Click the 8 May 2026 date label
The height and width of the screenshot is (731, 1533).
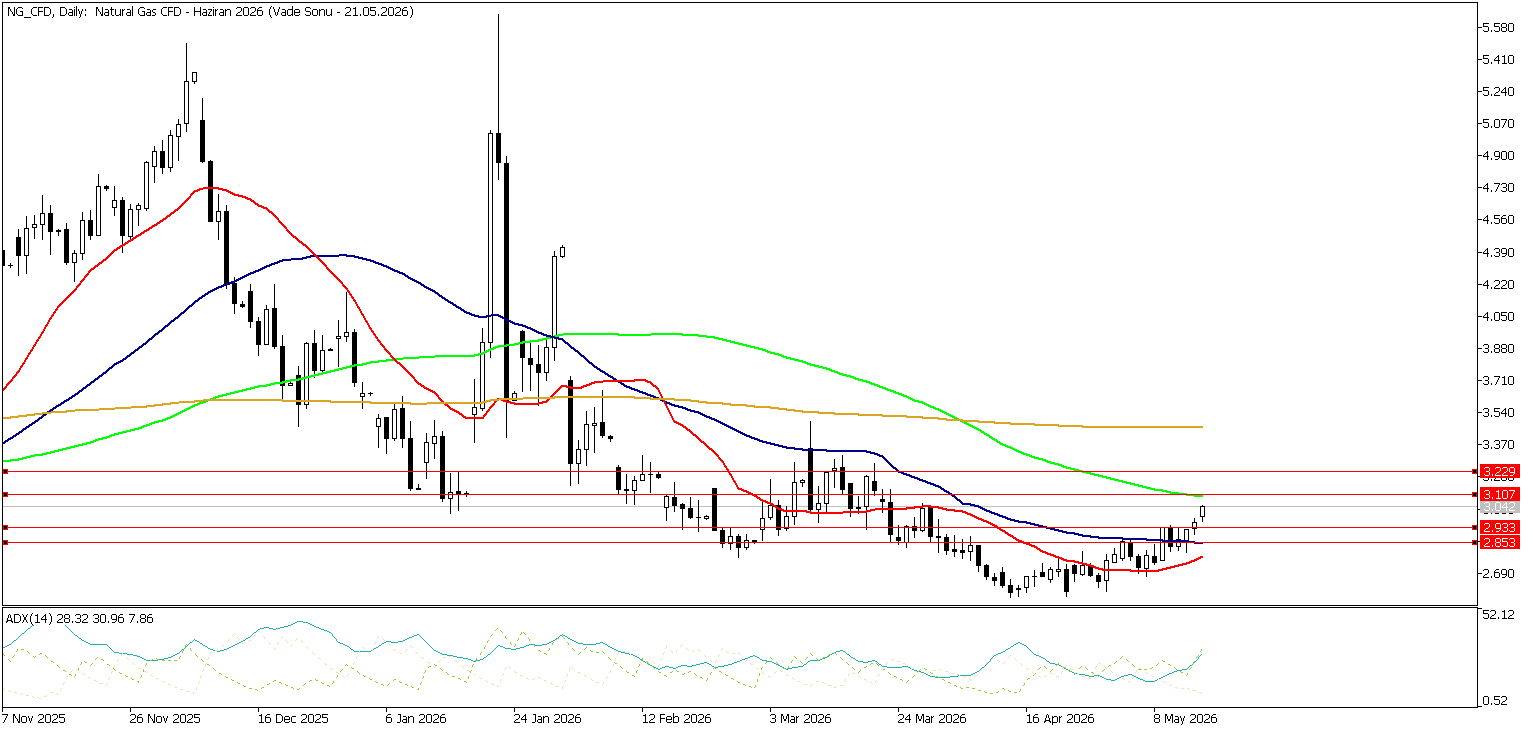pyautogui.click(x=1186, y=719)
